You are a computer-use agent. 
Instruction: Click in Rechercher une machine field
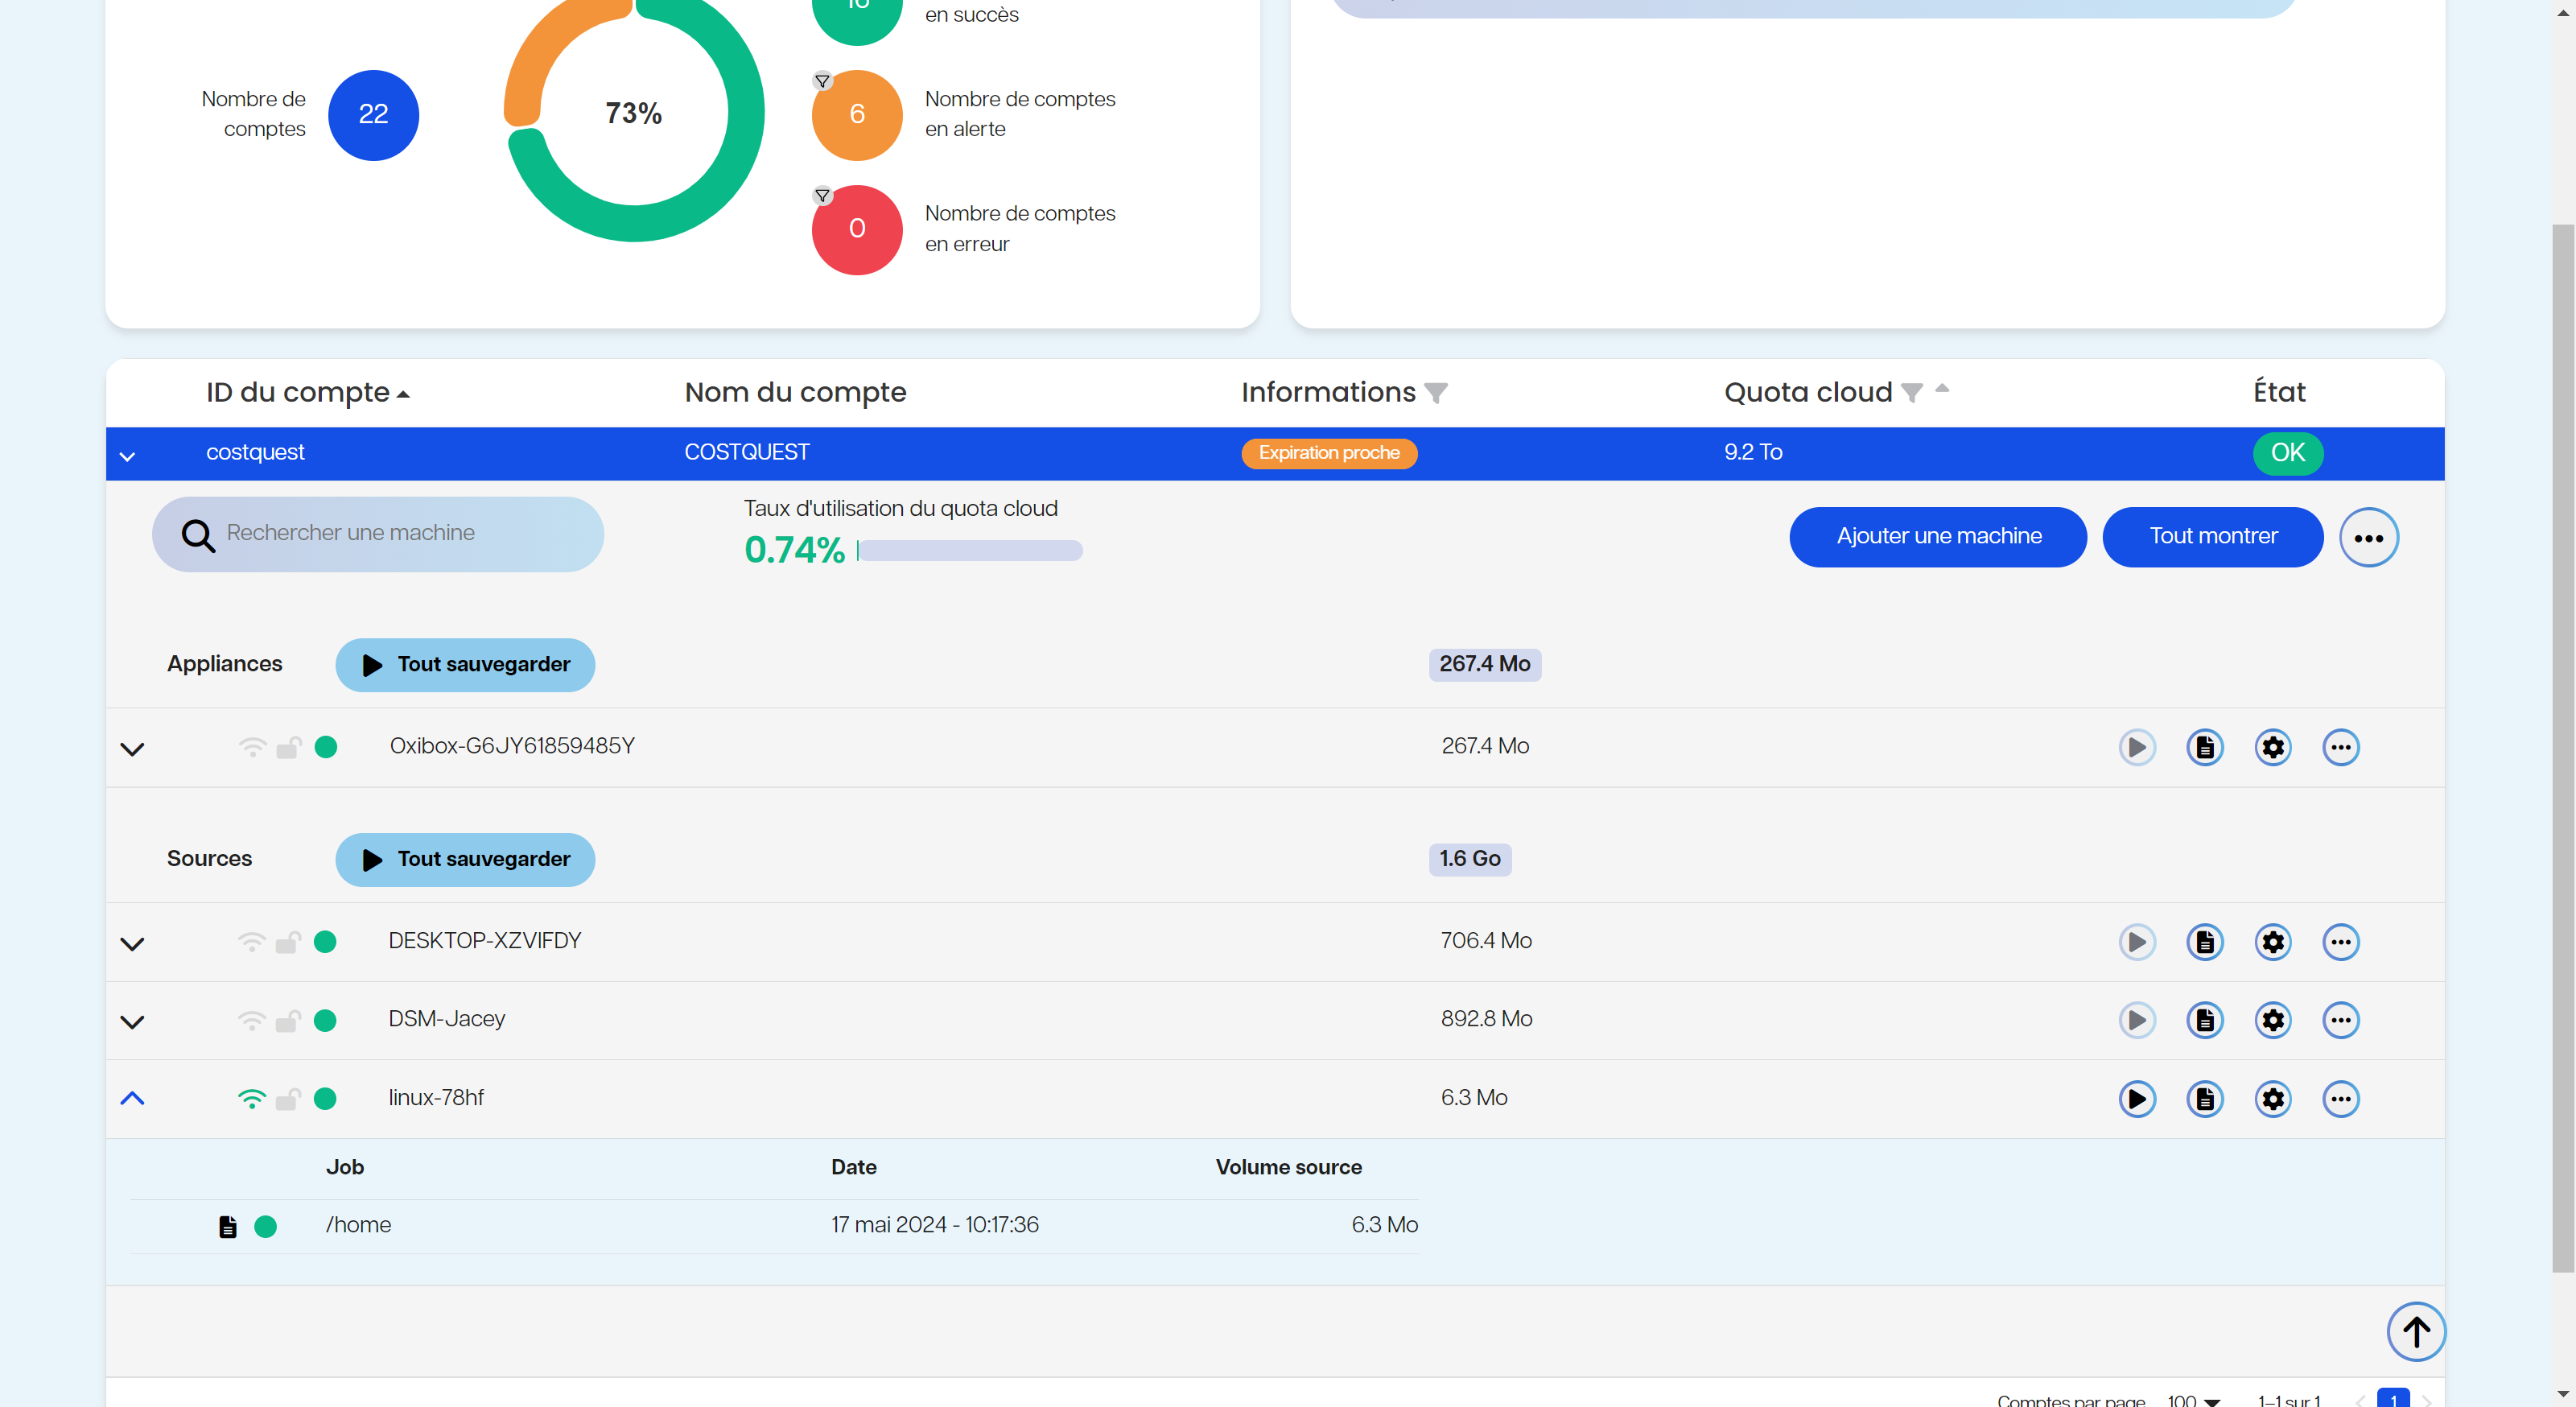click(x=378, y=534)
